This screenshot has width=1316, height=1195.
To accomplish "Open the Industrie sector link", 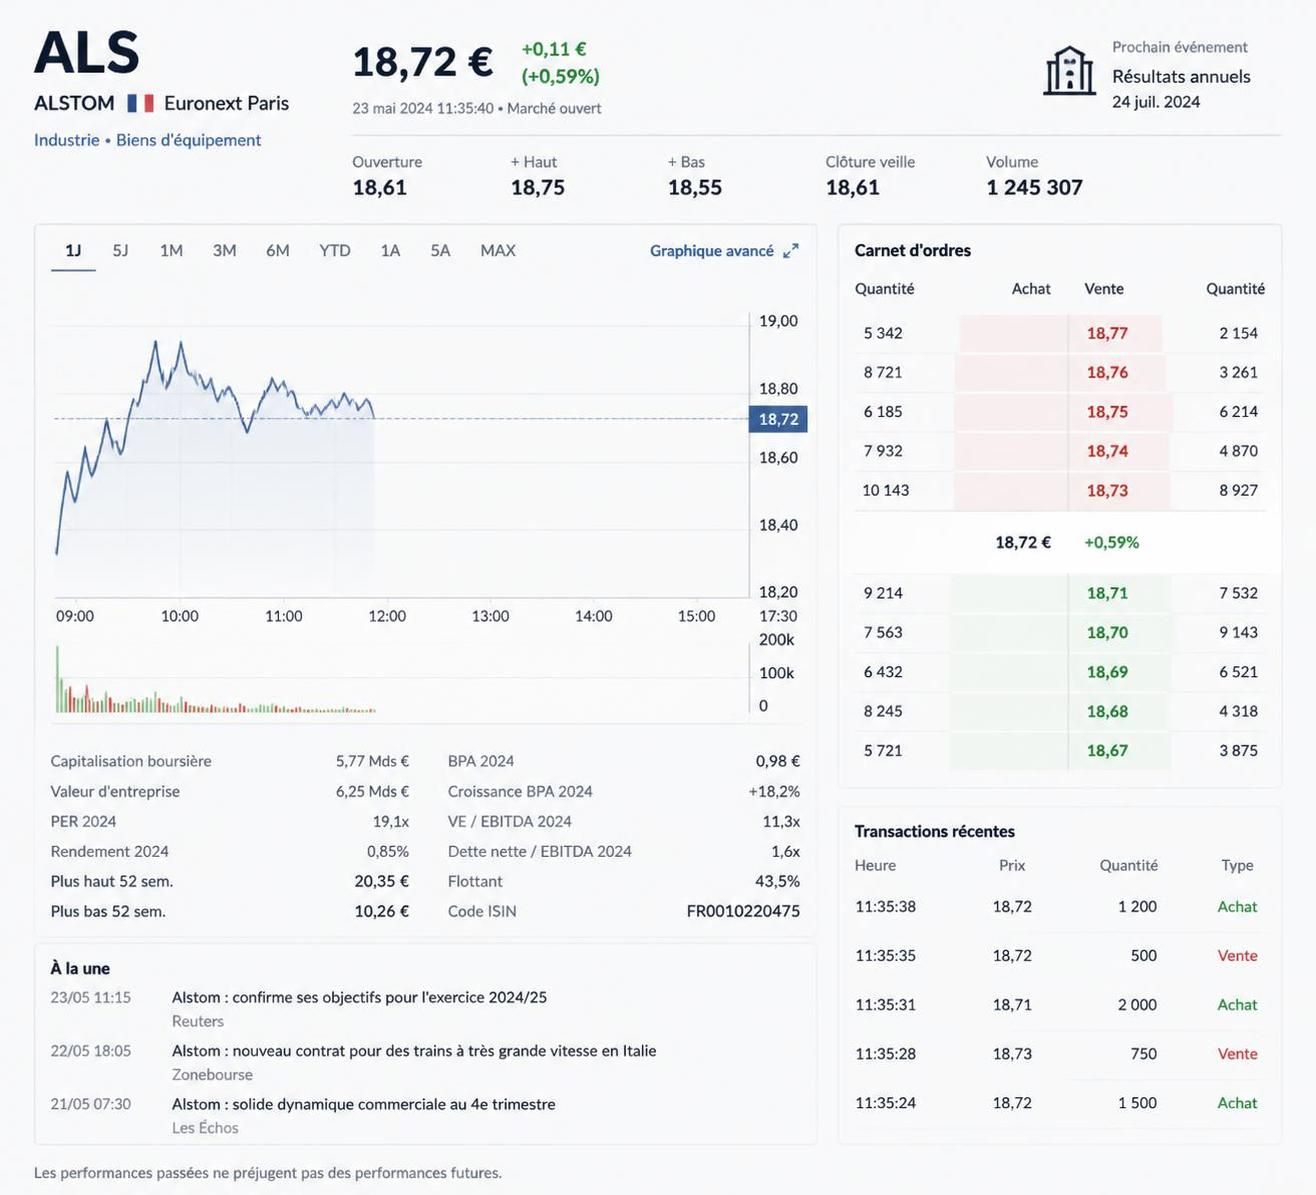I will coord(66,140).
